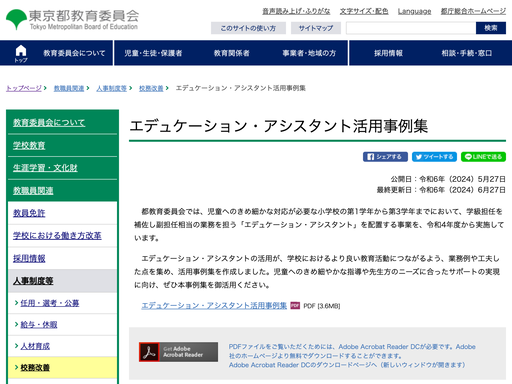Select highlighted 校務改善 sidebar sub-item
Viewport: 512px width, 384px height.
(35, 368)
